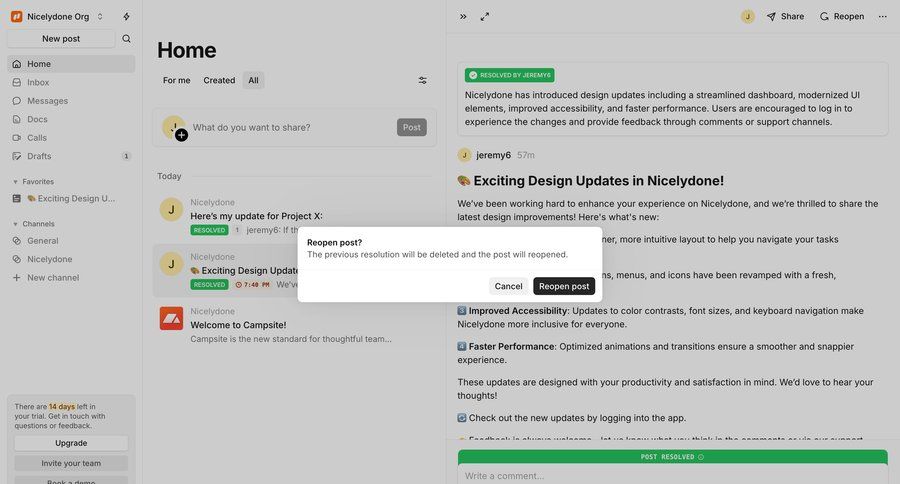Click the 57m timestamp
Image resolution: width=900 pixels, height=484 pixels.
coord(525,155)
